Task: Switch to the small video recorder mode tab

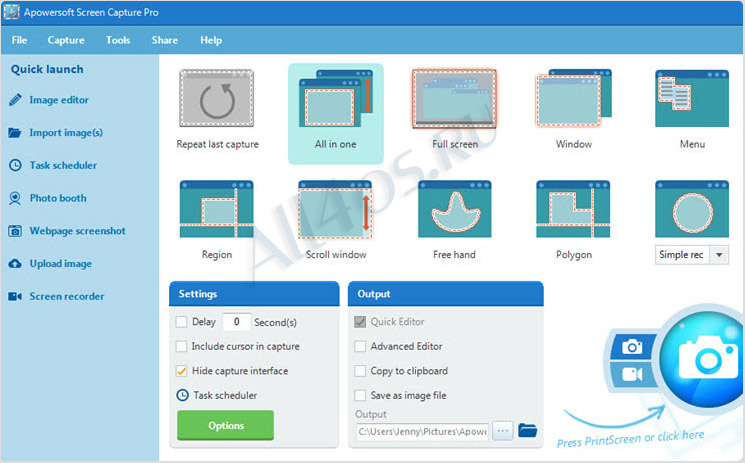Action: click(x=632, y=375)
